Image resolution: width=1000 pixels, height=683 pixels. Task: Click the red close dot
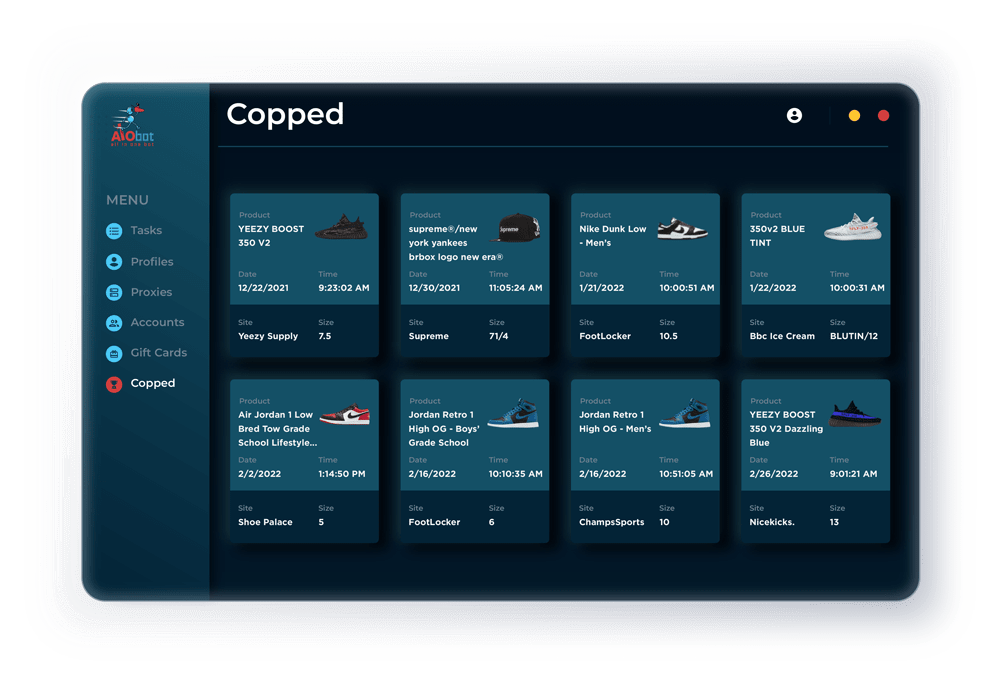tap(883, 115)
